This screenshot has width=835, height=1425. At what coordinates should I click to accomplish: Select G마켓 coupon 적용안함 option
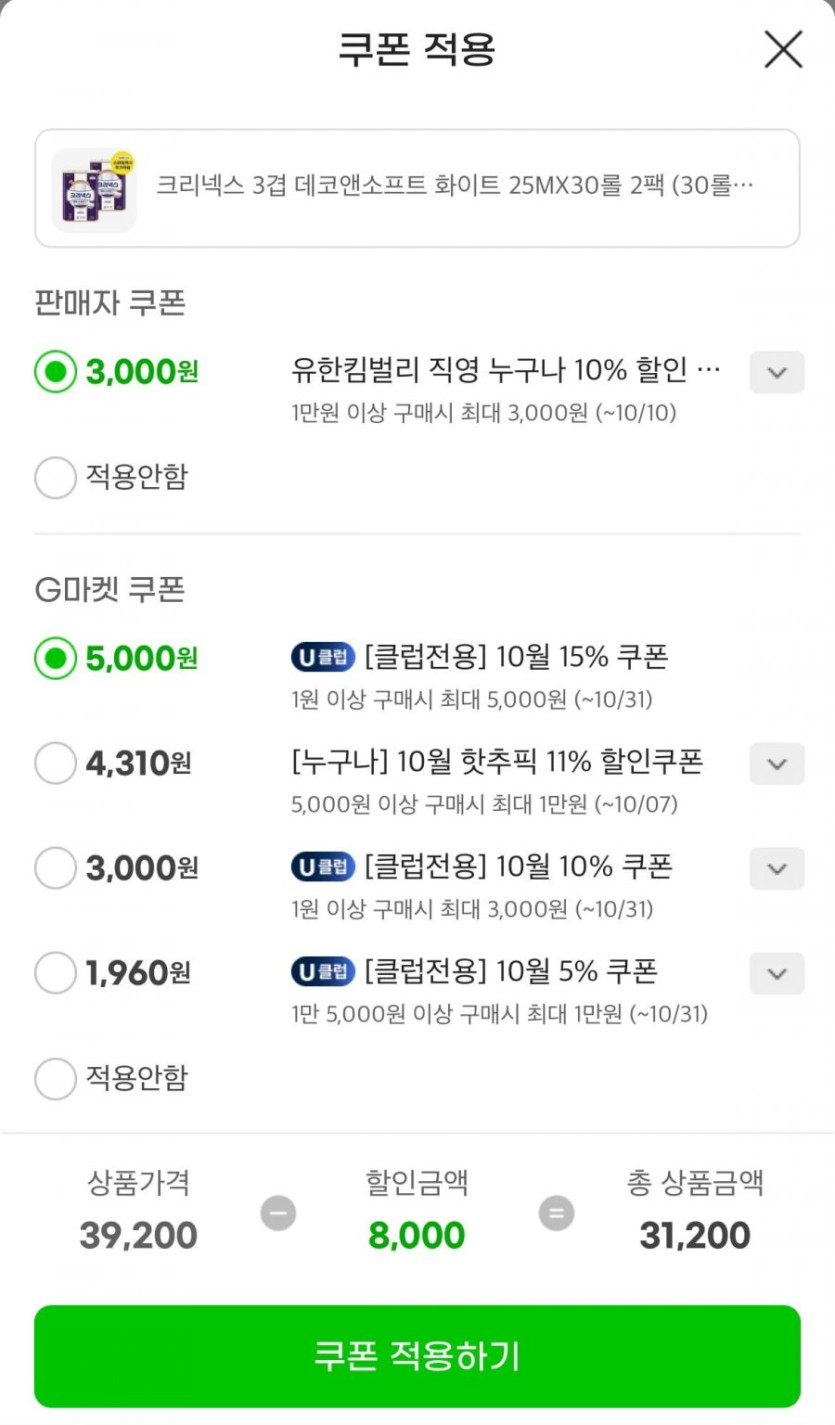(55, 1079)
